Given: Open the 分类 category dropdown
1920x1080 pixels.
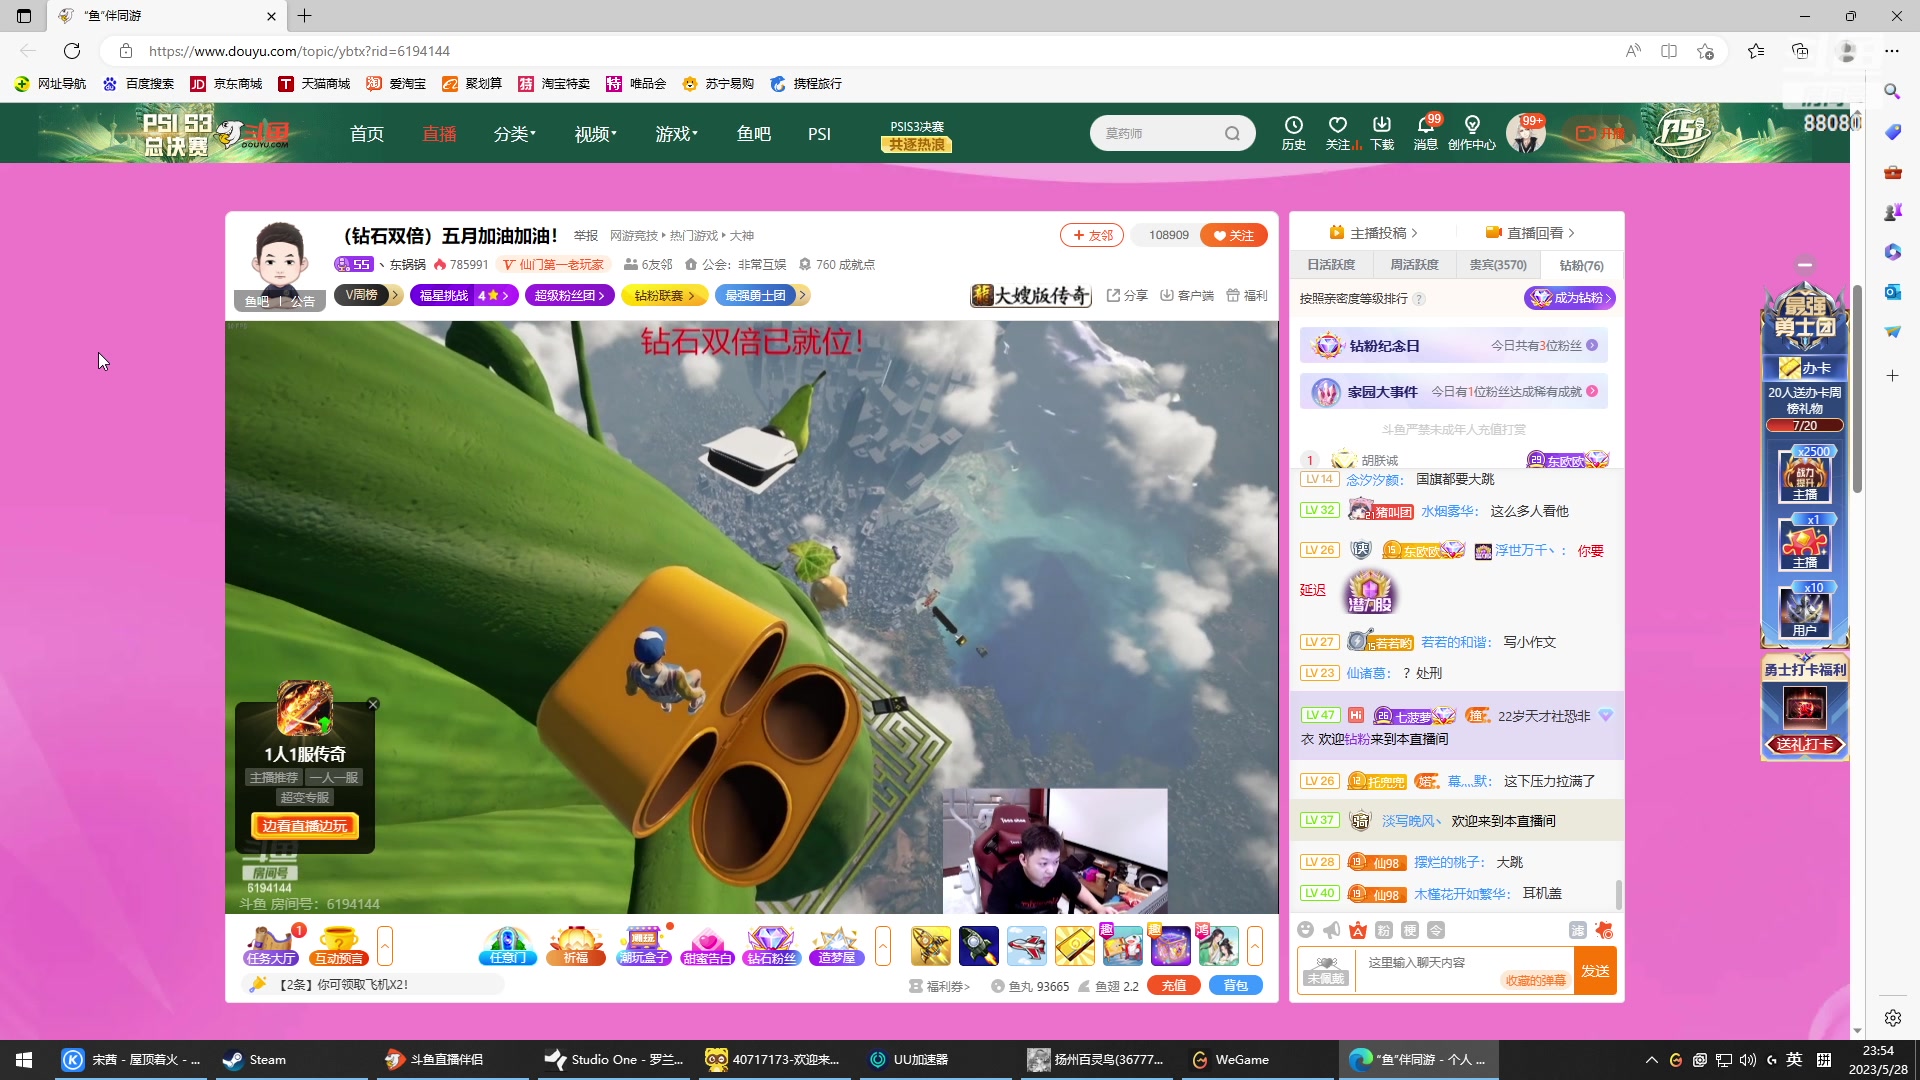Looking at the screenshot, I should coord(513,133).
